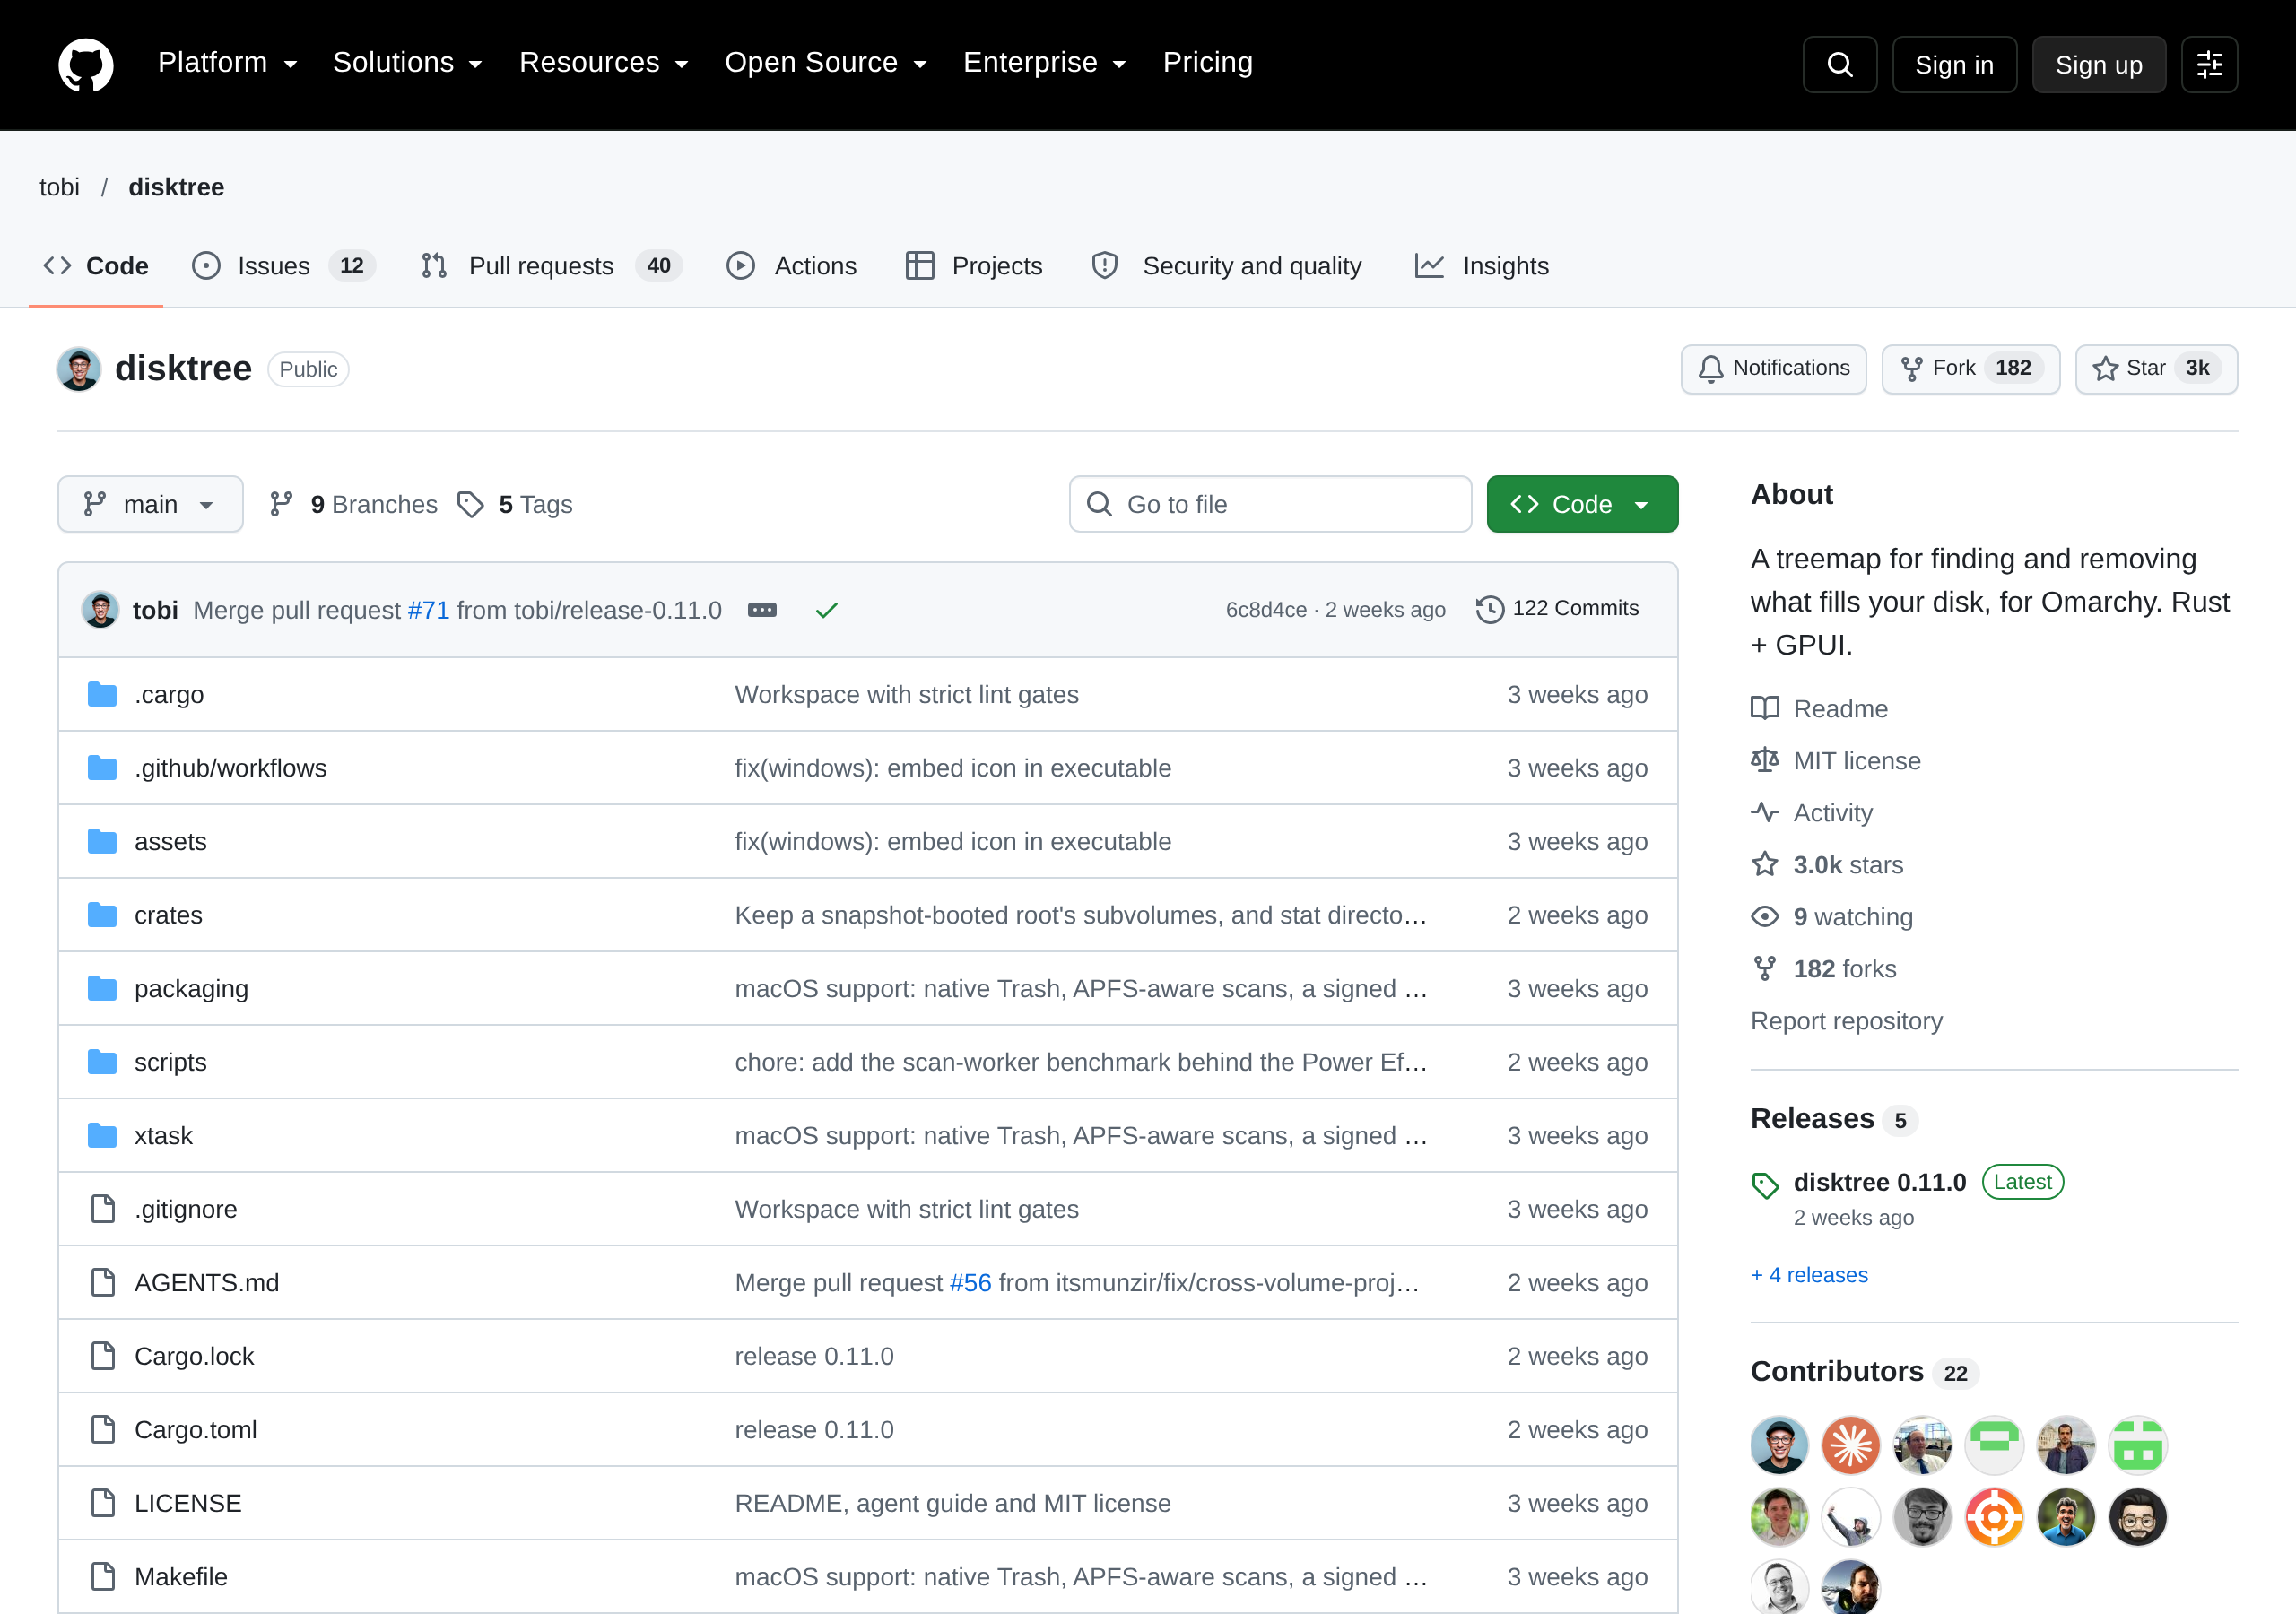Click tobi's avatar beside the repository title
Viewport: 2296px width, 1614px height.
tap(79, 369)
